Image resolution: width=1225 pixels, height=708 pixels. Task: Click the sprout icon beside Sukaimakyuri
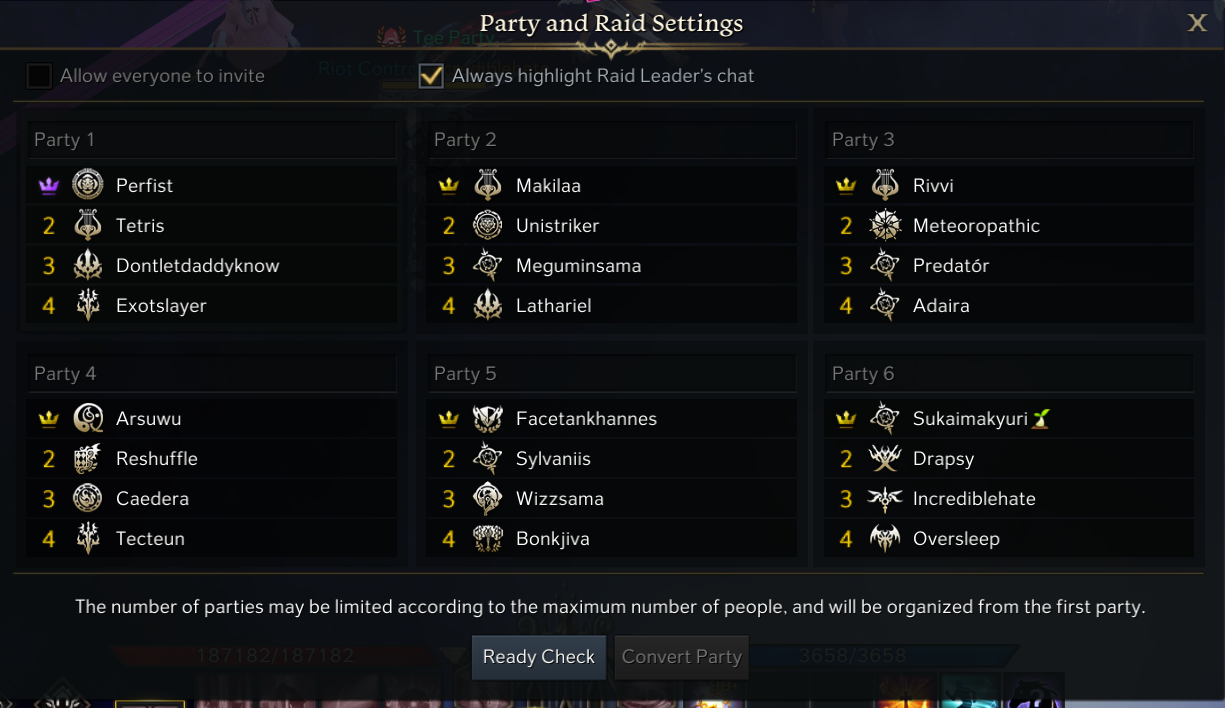click(x=1041, y=418)
